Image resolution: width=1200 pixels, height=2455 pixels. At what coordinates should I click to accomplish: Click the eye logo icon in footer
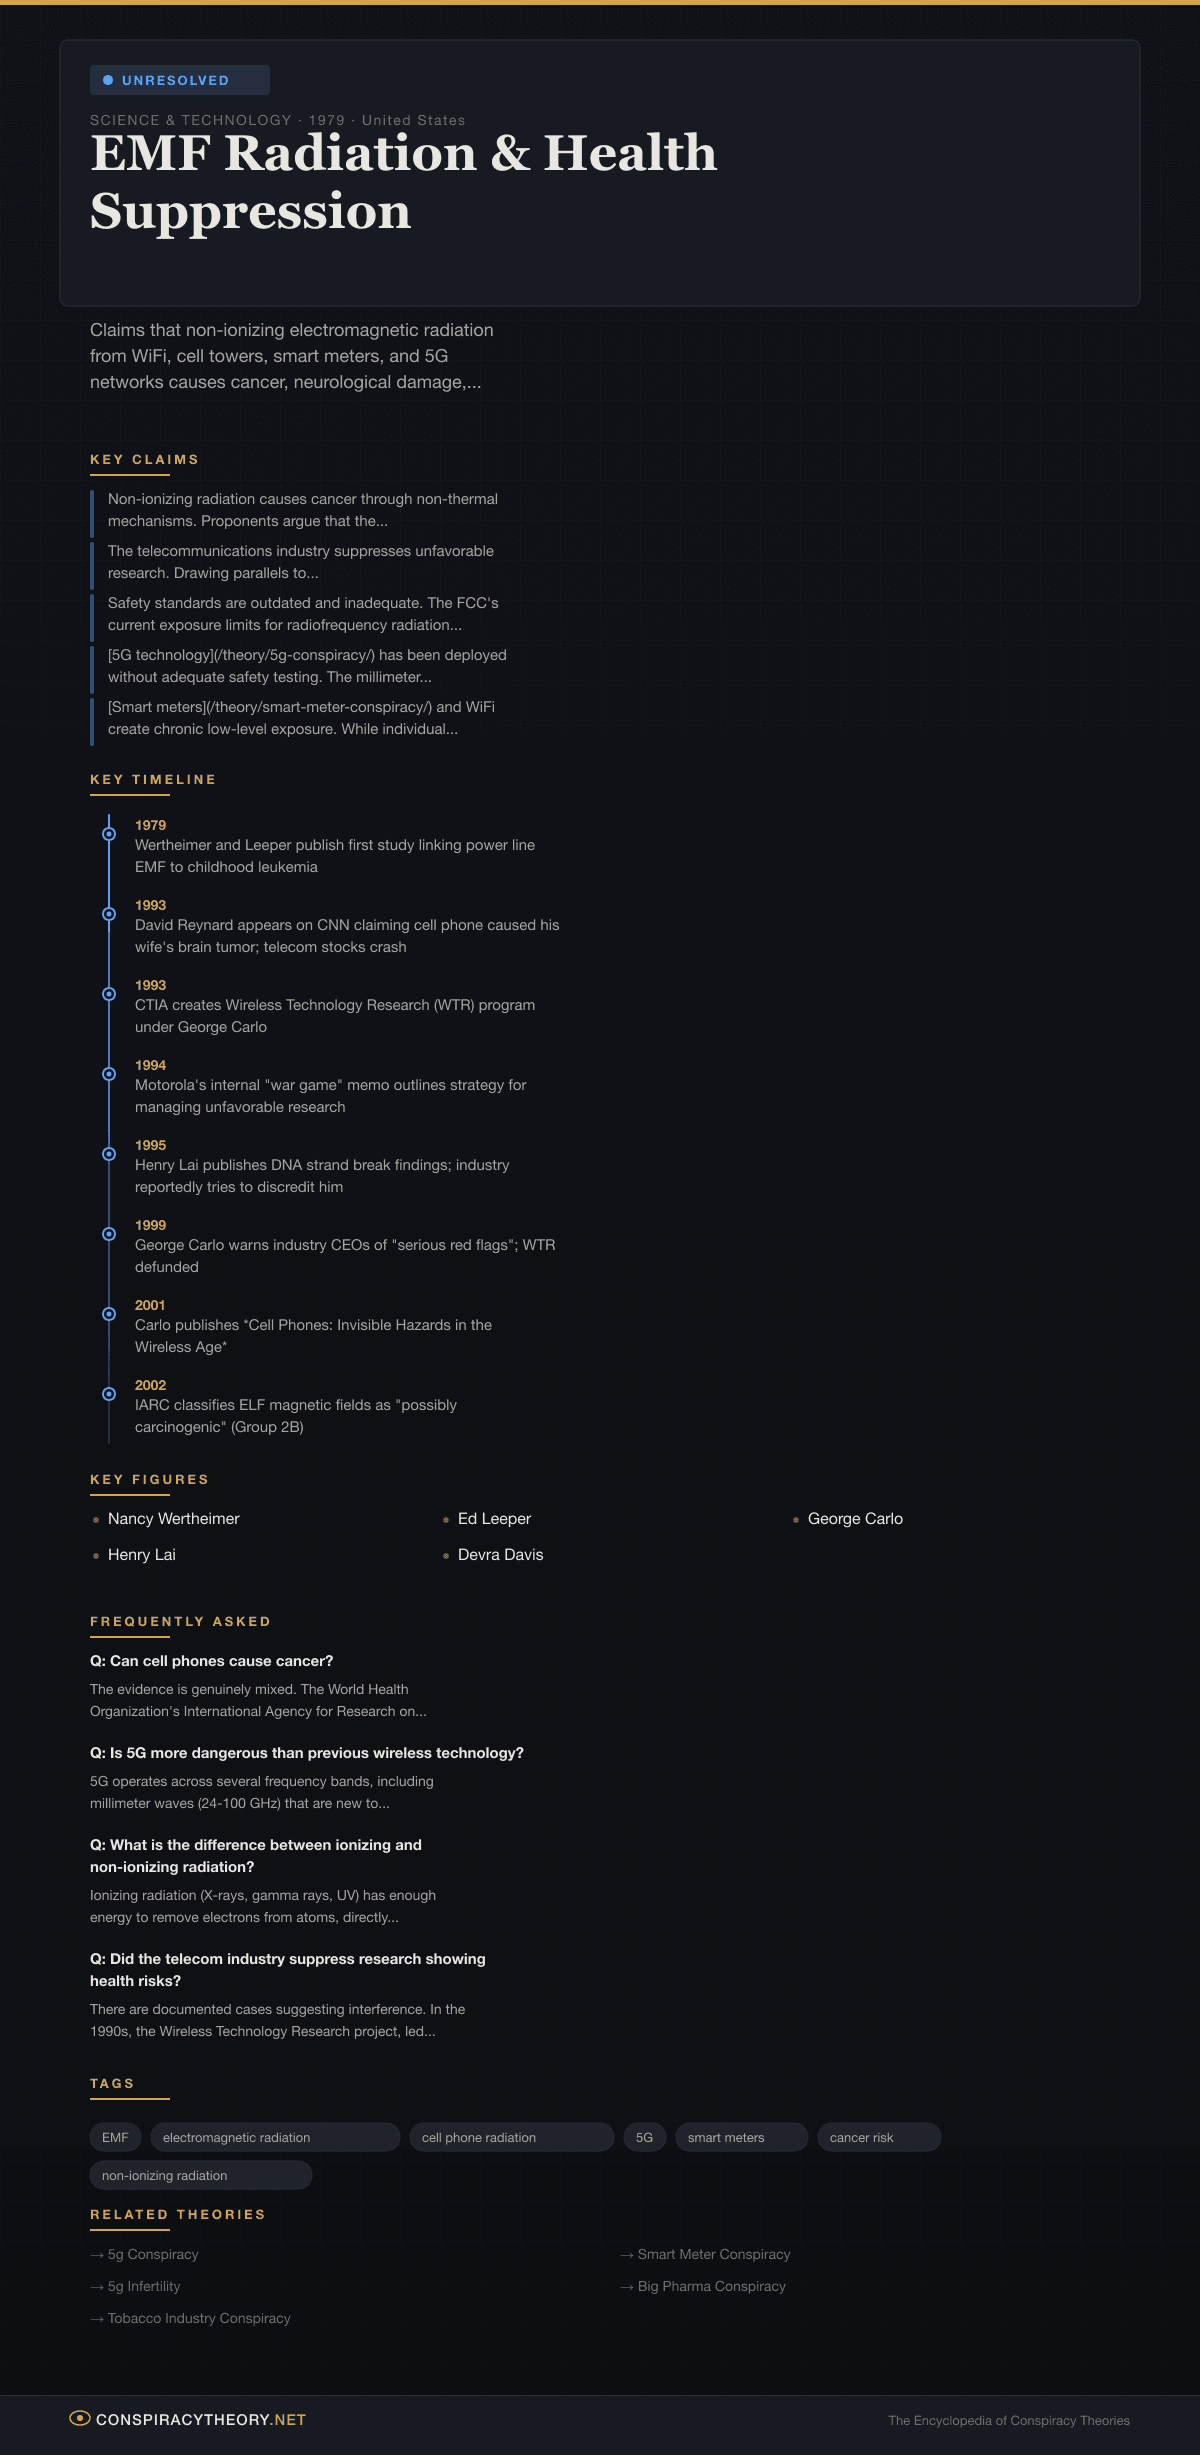click(x=79, y=2419)
